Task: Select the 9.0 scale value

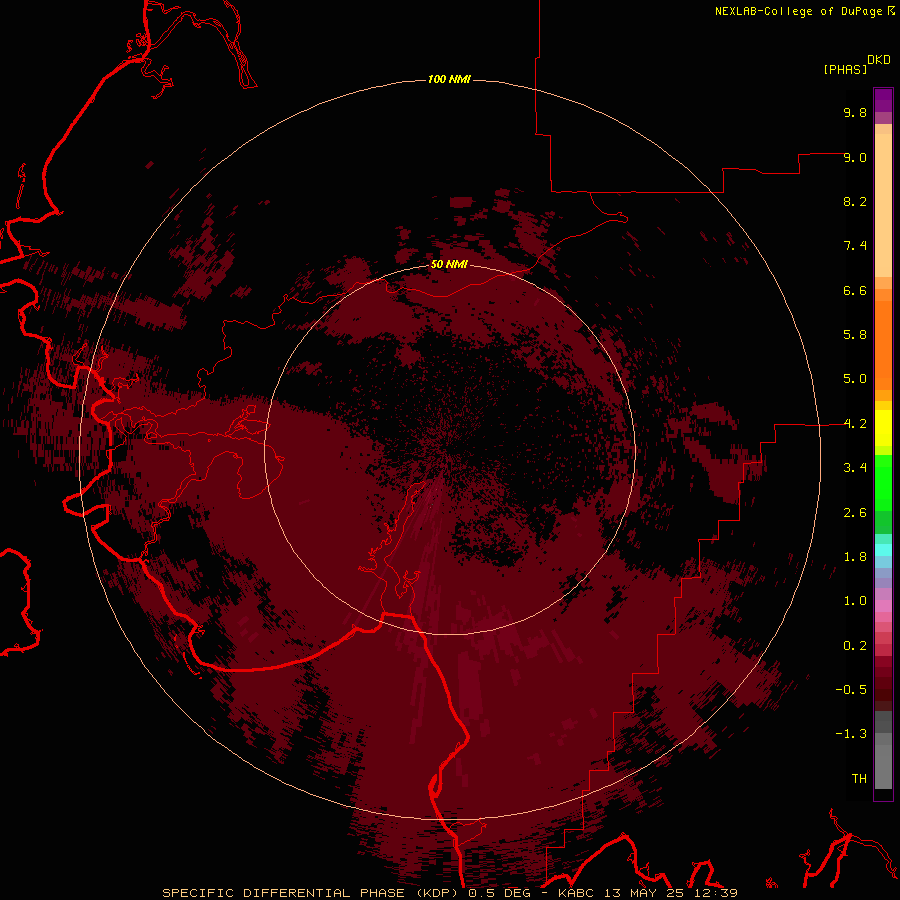Action: coord(855,157)
